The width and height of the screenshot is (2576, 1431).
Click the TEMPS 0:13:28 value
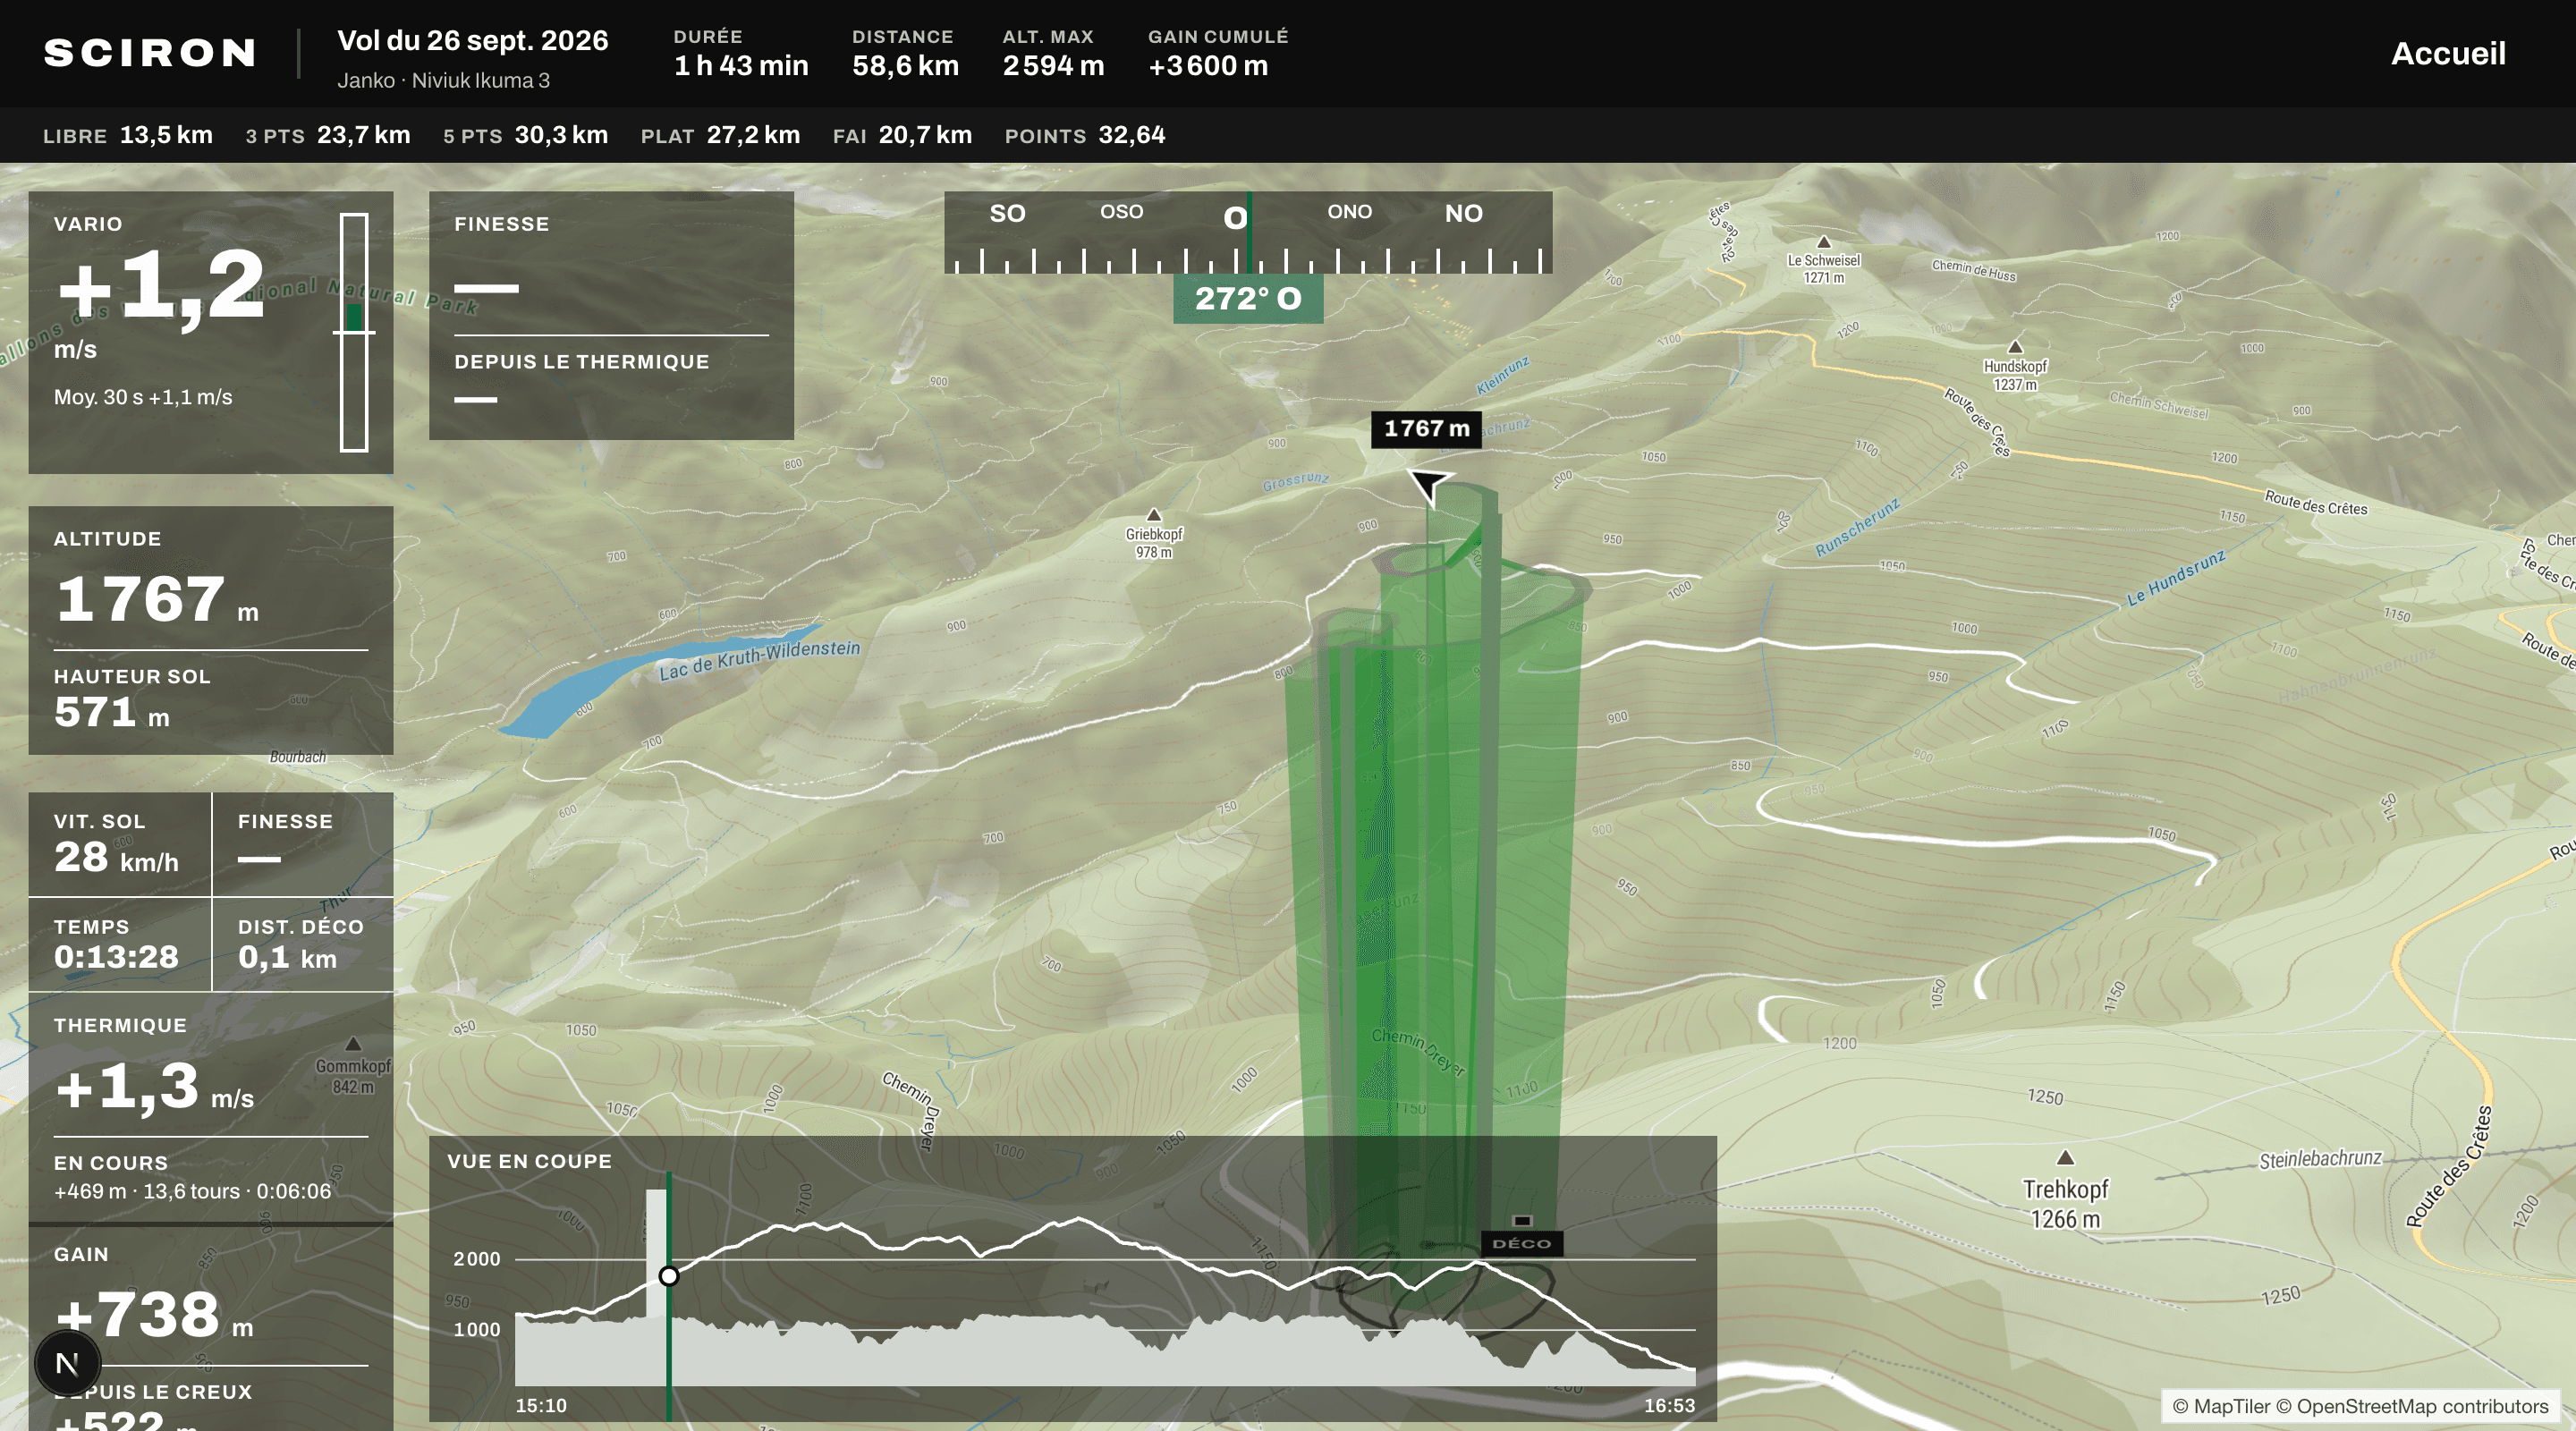116,957
